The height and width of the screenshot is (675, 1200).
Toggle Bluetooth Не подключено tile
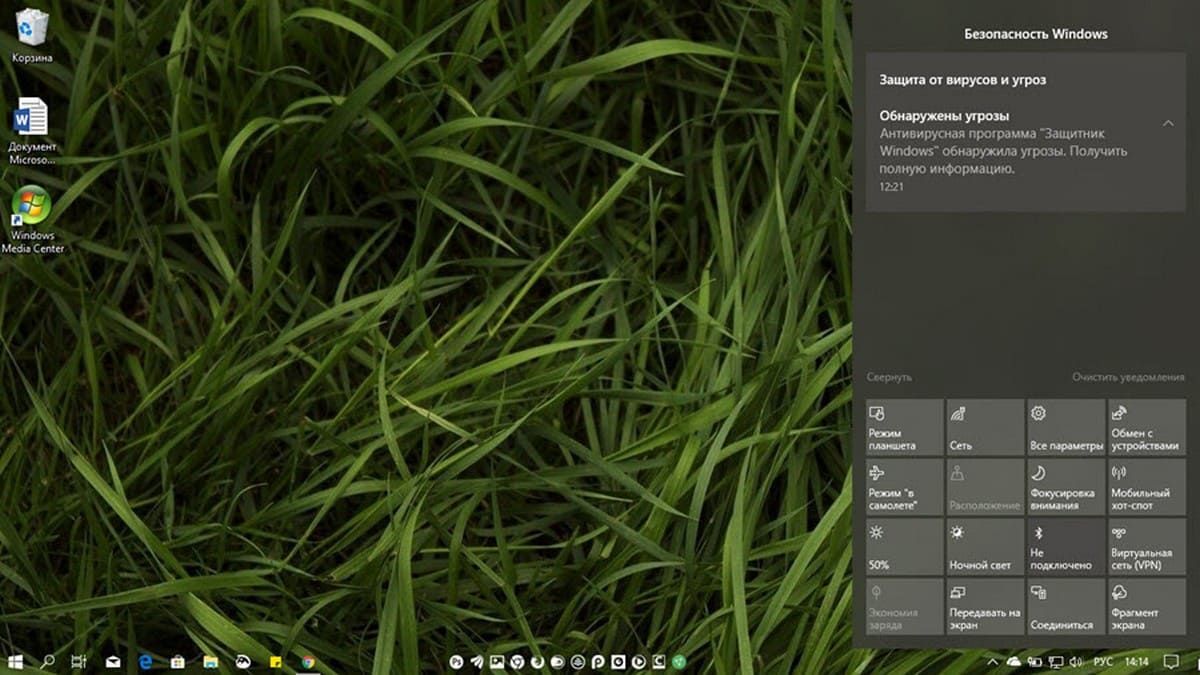(1066, 546)
